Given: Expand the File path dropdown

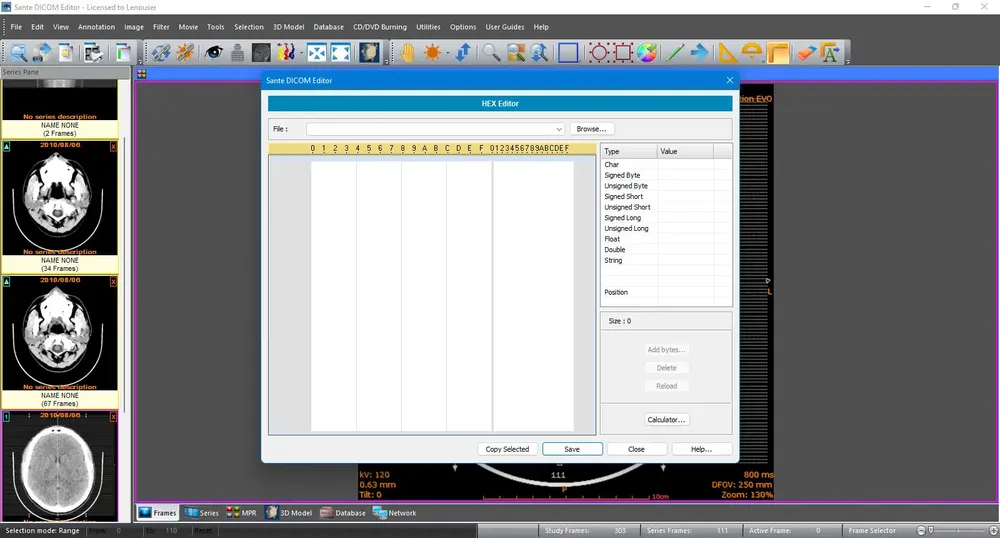Looking at the screenshot, I should pyautogui.click(x=559, y=129).
